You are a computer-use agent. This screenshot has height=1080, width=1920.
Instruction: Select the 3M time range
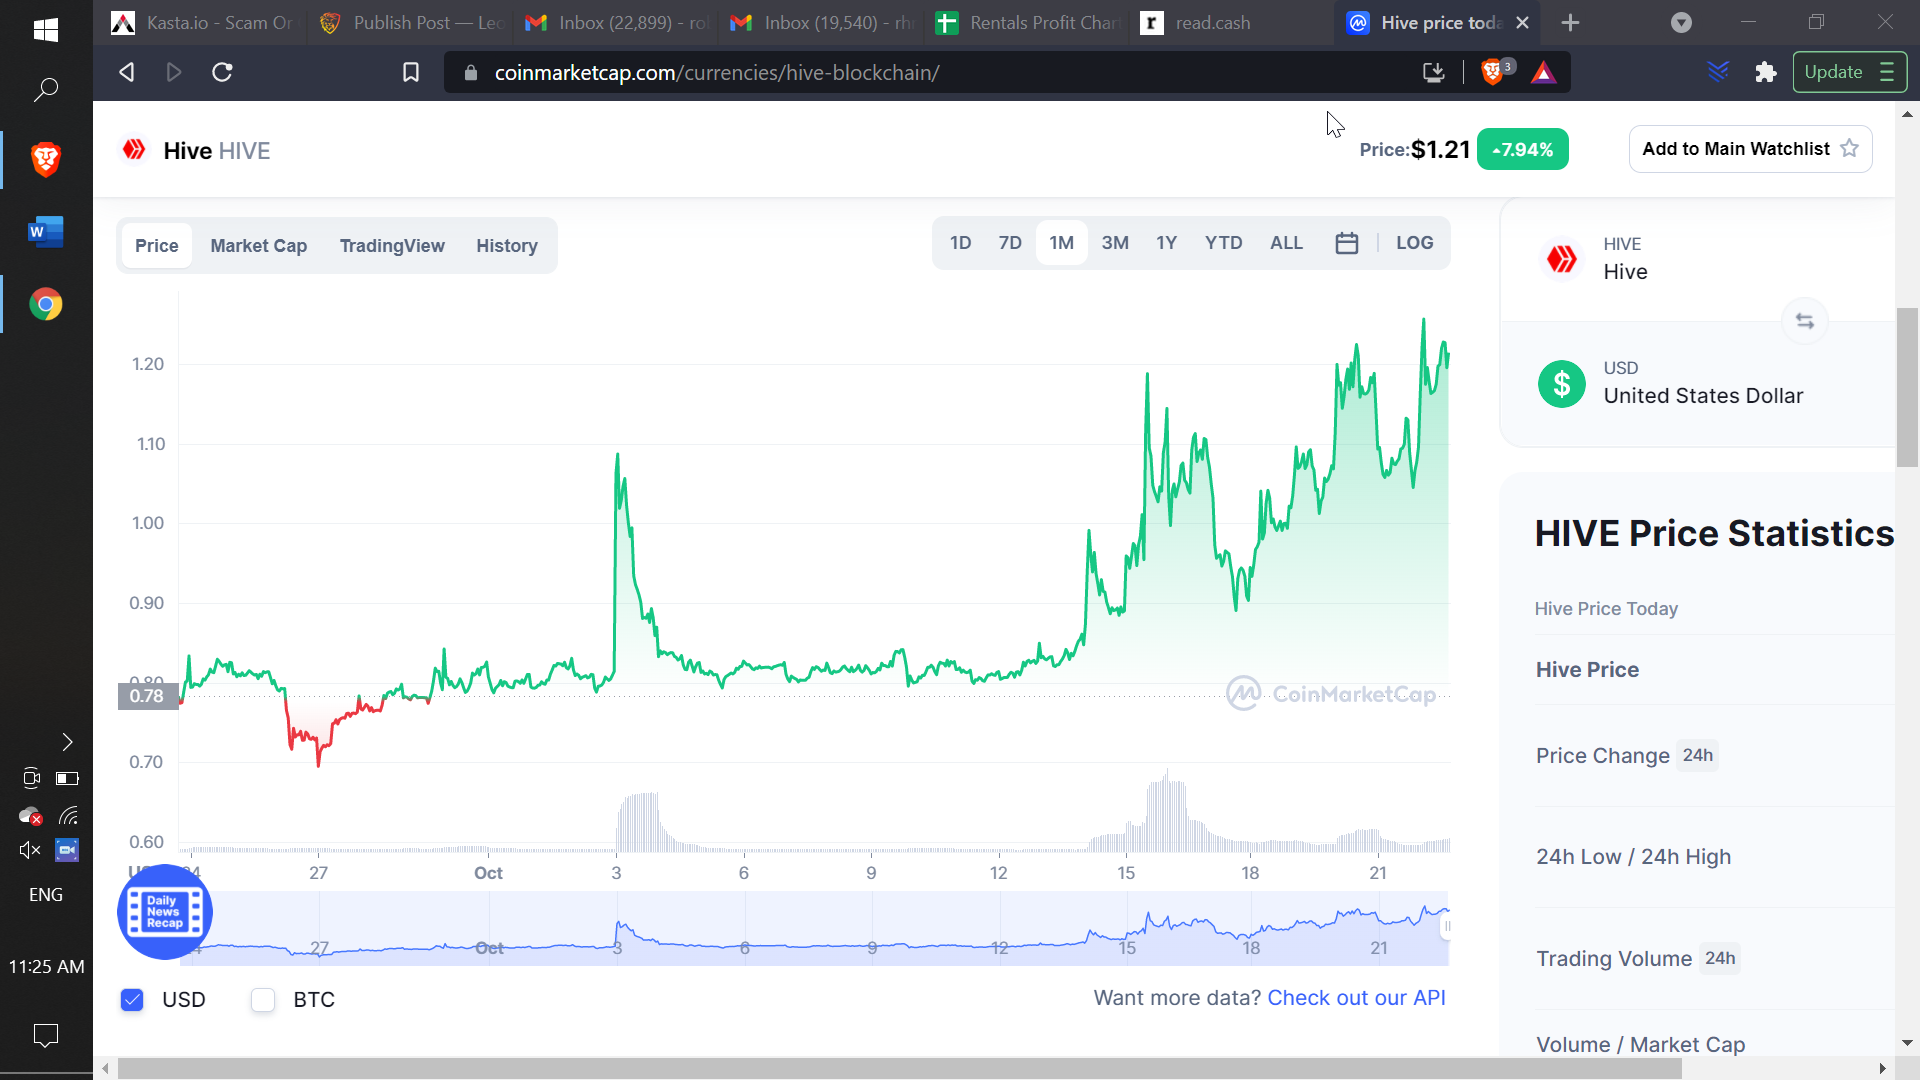point(1115,243)
